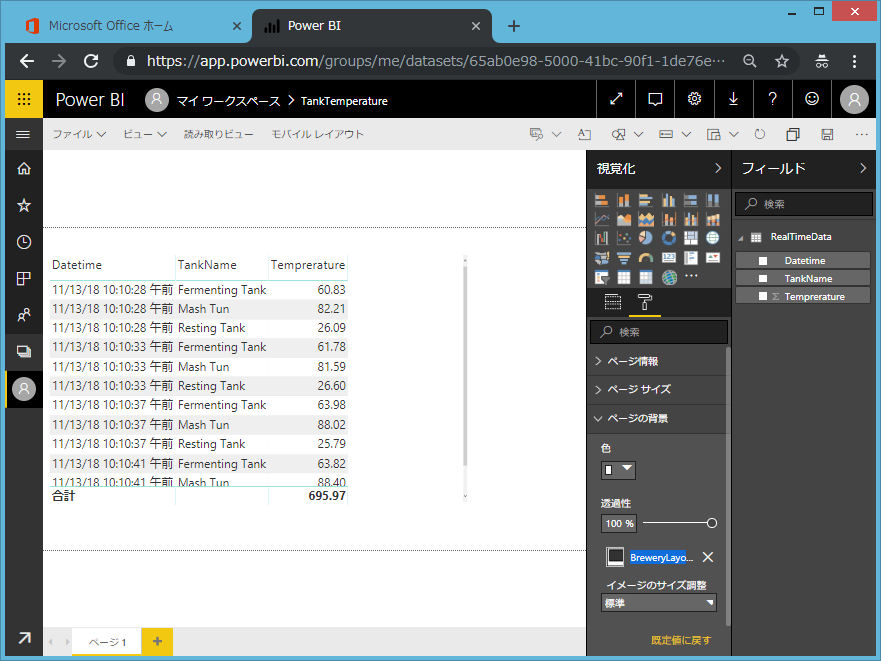Viewport: 881px width, 661px height.
Task: Click the Fields pane search box
Action: [804, 204]
